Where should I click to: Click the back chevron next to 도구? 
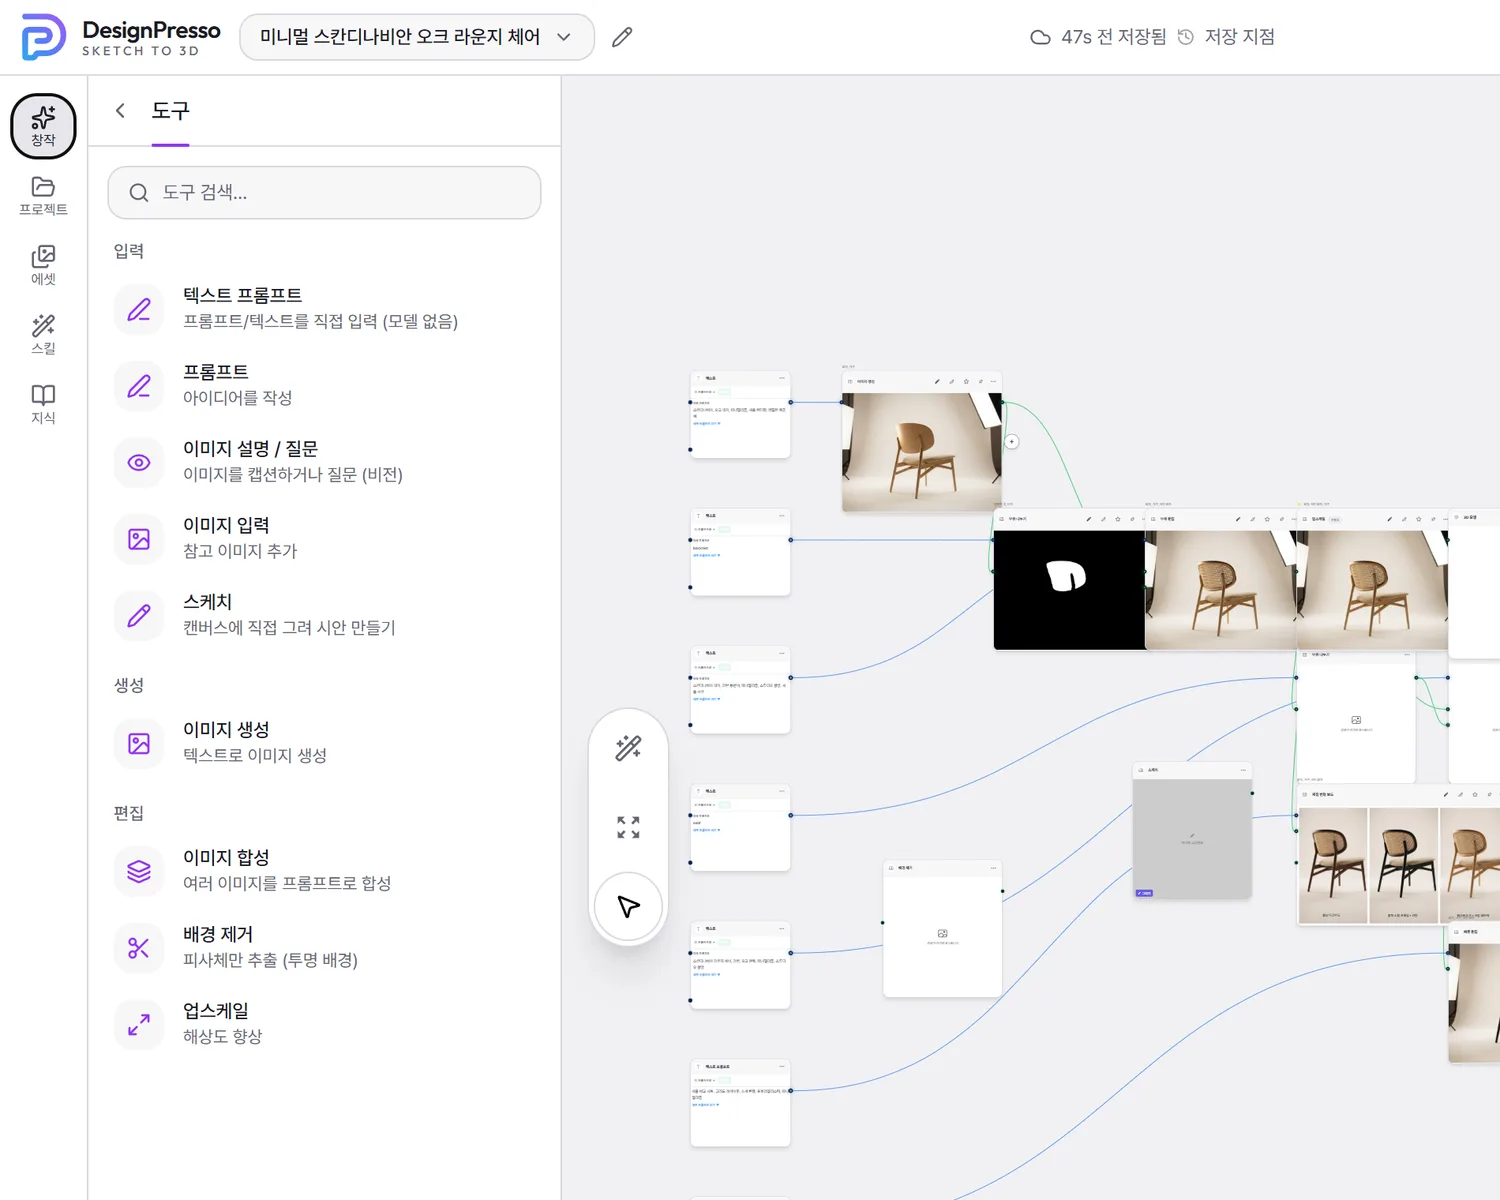120,110
